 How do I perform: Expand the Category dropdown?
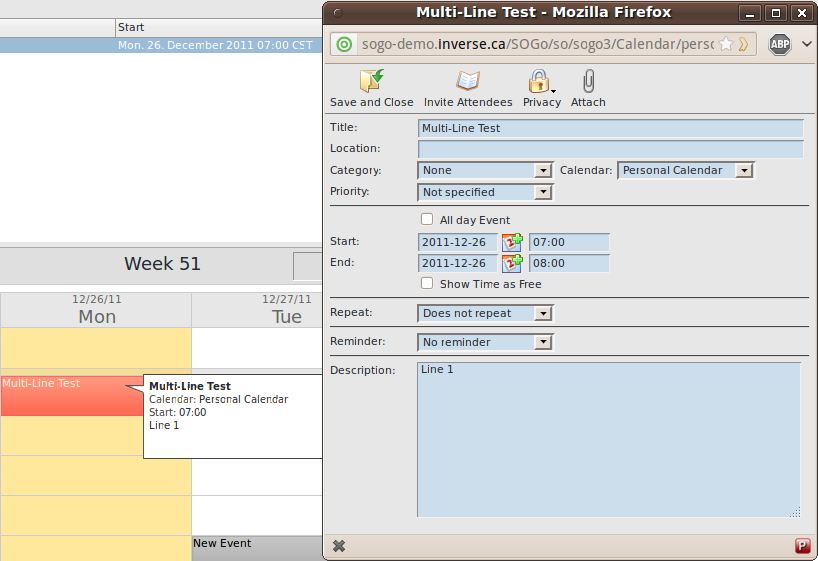[x=485, y=171]
